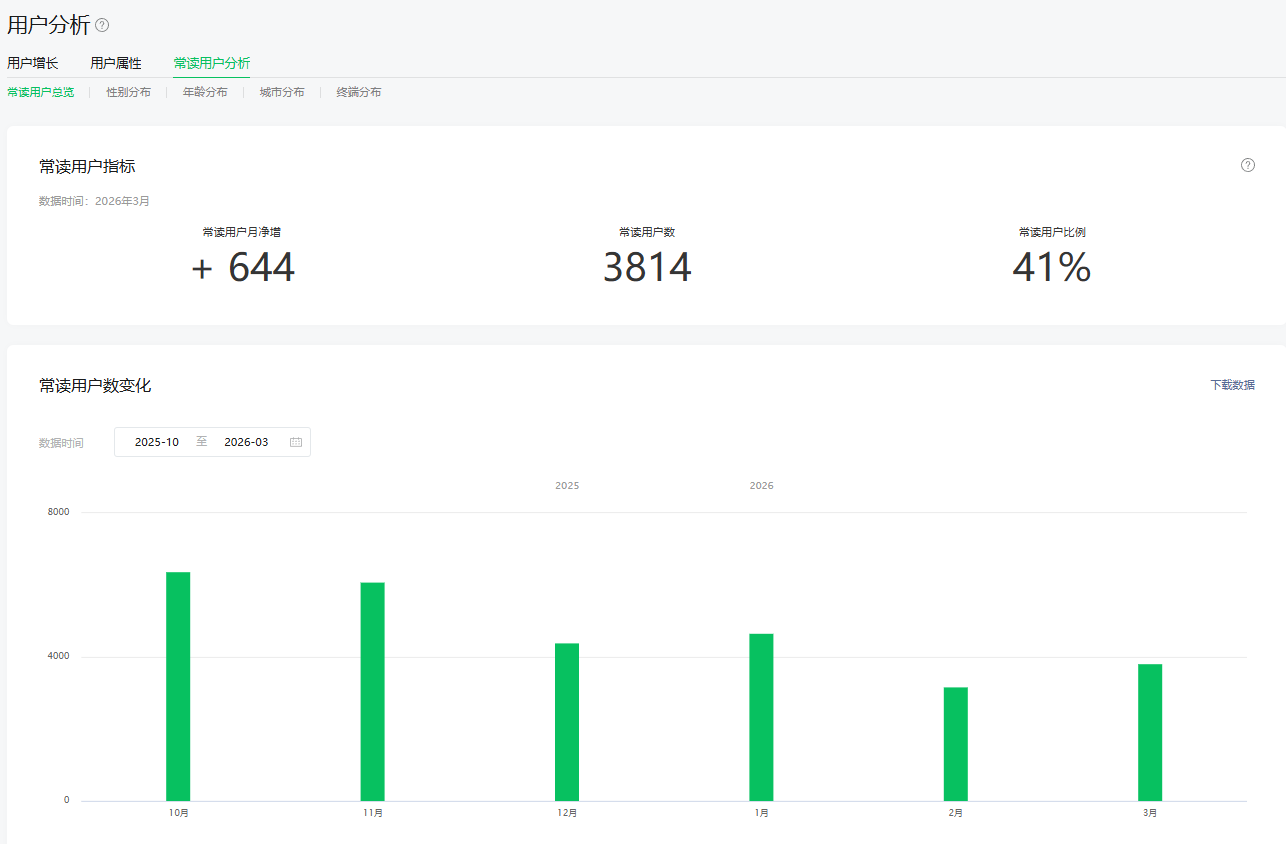Image resolution: width=1286 pixels, height=844 pixels.
Task: Go to 性别分布 sub-tab
Action: click(128, 92)
